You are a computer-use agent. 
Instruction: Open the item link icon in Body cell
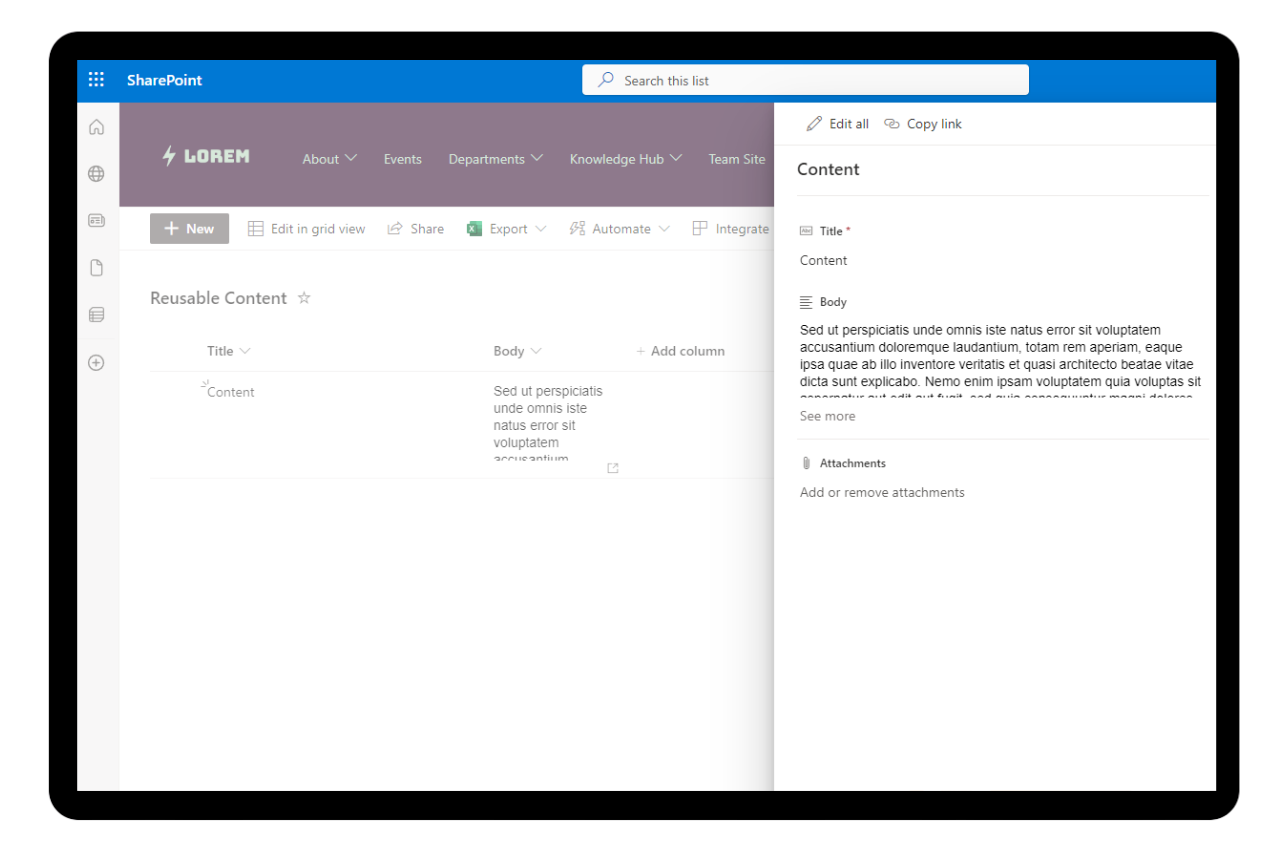(613, 468)
